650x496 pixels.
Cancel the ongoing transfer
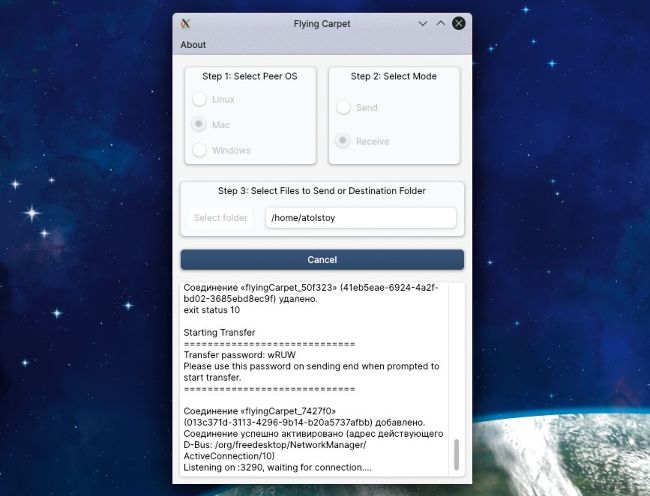coord(322,260)
